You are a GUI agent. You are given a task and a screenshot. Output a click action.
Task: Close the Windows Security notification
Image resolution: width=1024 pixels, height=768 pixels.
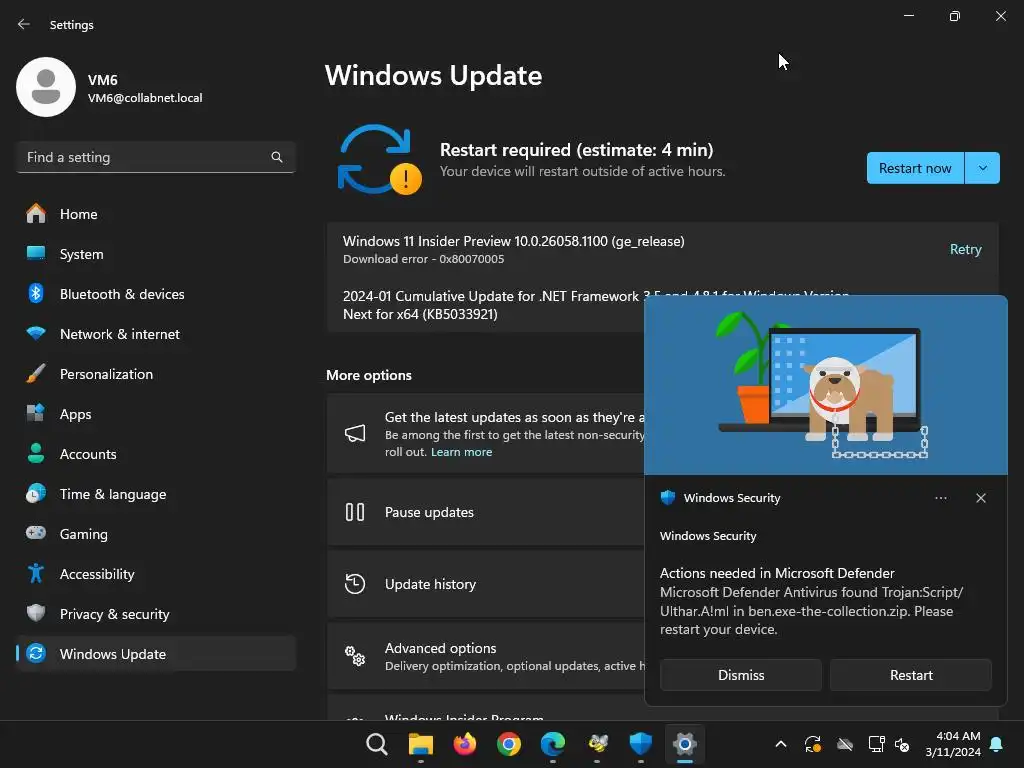click(981, 498)
